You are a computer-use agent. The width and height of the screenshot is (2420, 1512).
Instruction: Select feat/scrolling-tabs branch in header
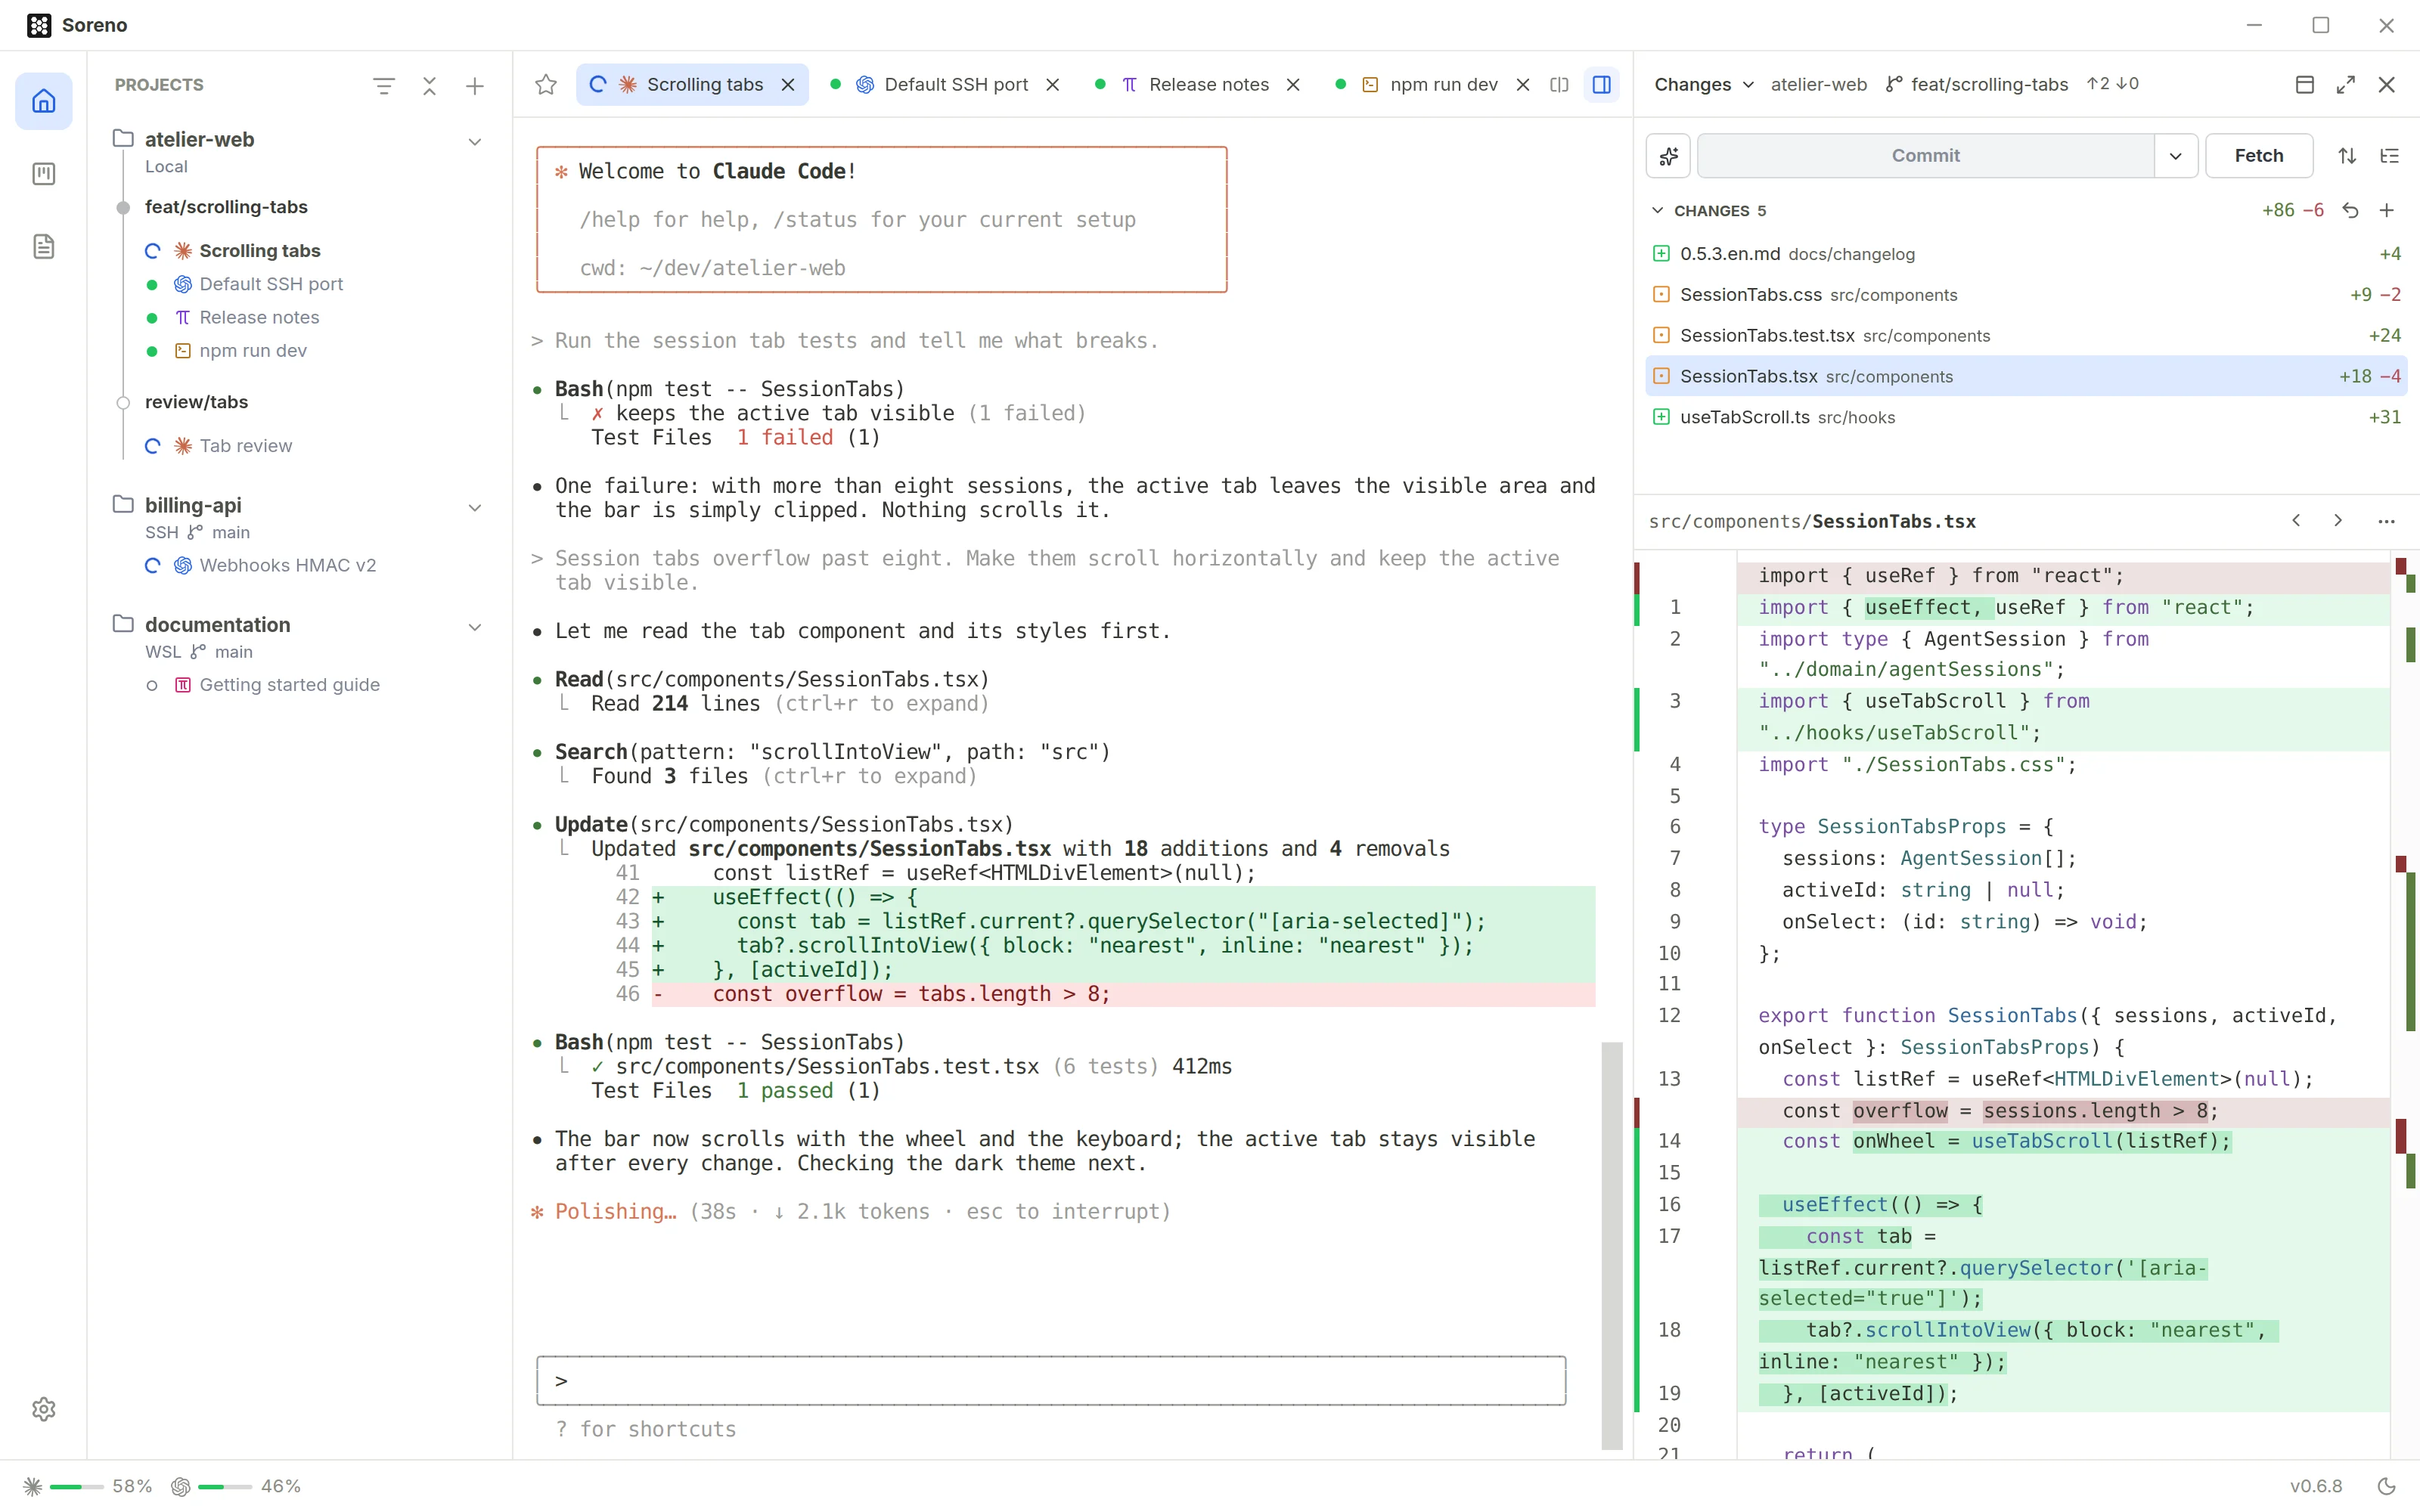click(x=1977, y=85)
